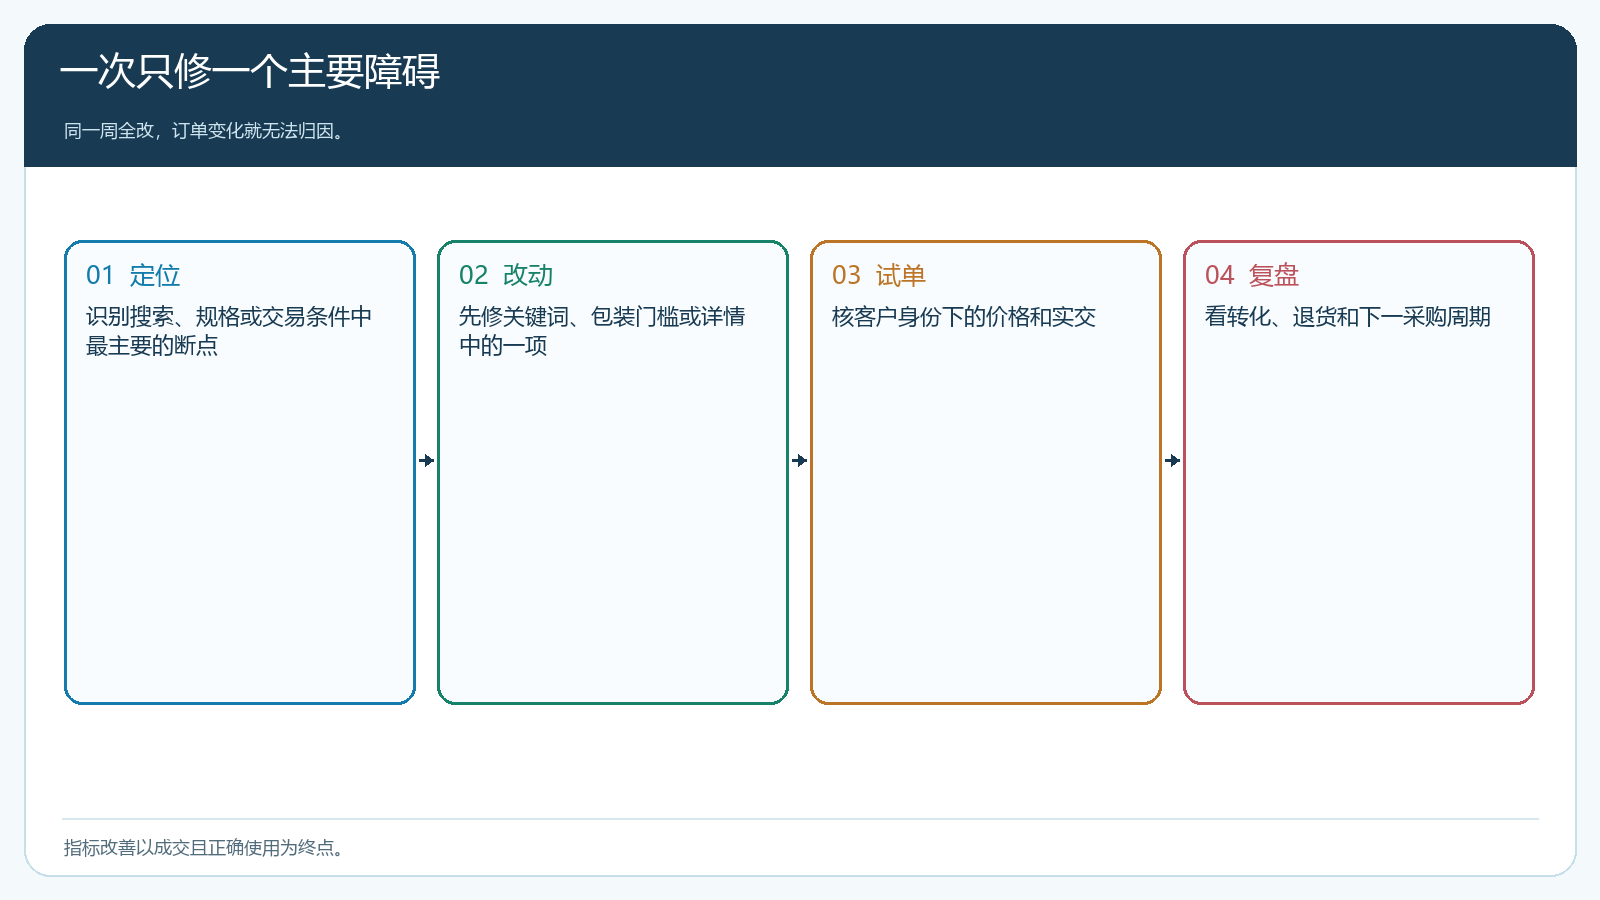Click the heading 01 定位

[x=133, y=275]
